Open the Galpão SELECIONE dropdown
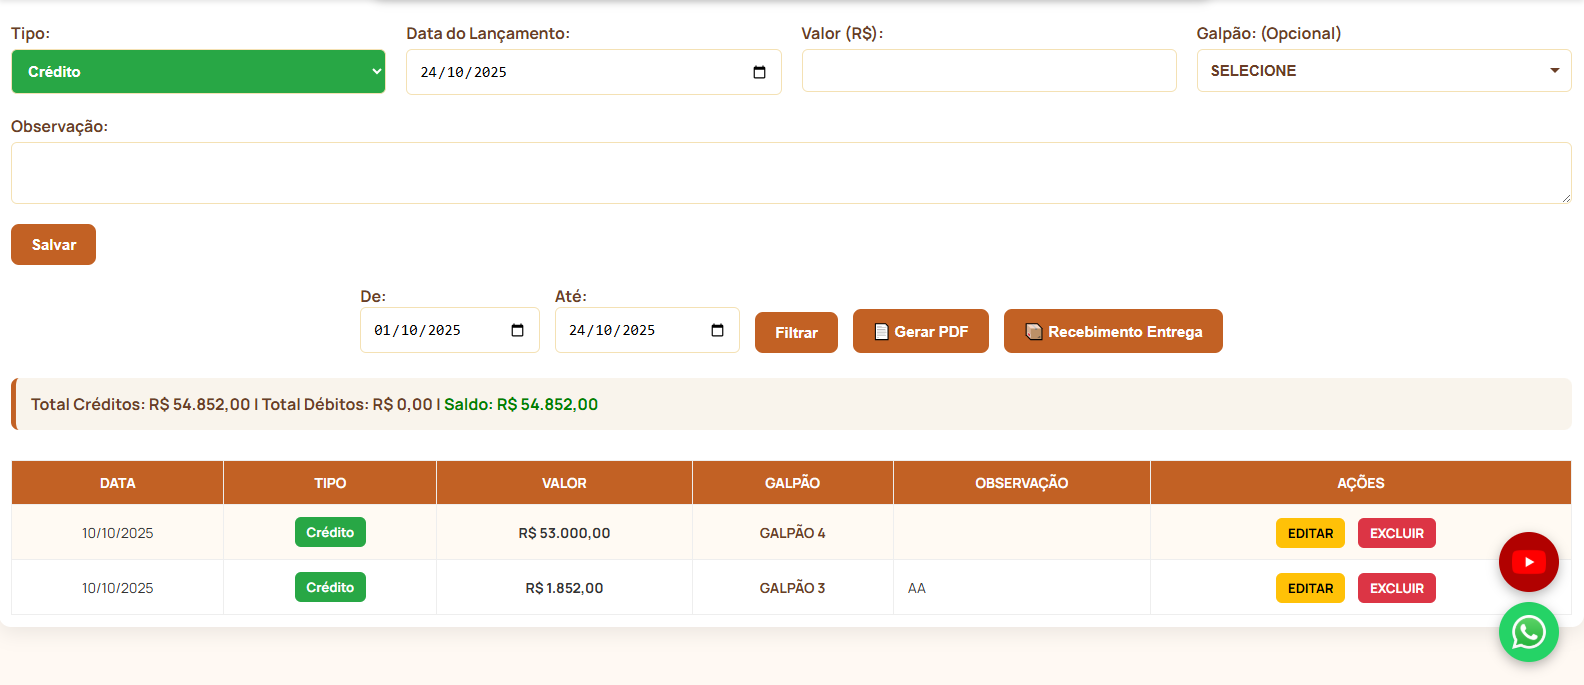Viewport: 1584px width, 685px height. pos(1383,71)
